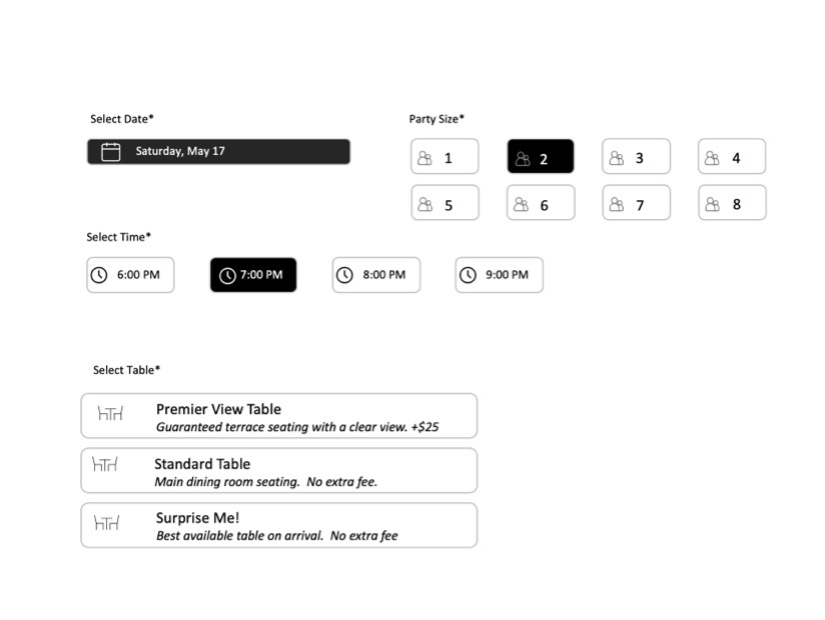The width and height of the screenshot is (825, 620).
Task: Choose party size 7
Action: (x=637, y=203)
